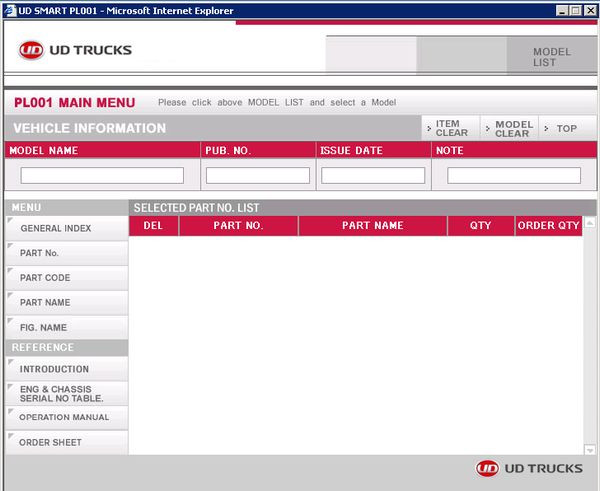600x491 pixels.
Task: Click inside the NOTE field
Action: 514,175
